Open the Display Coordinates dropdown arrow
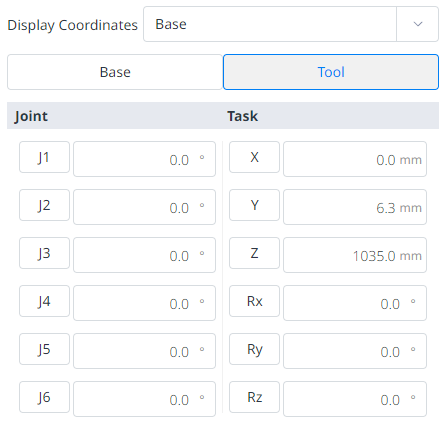 point(418,24)
